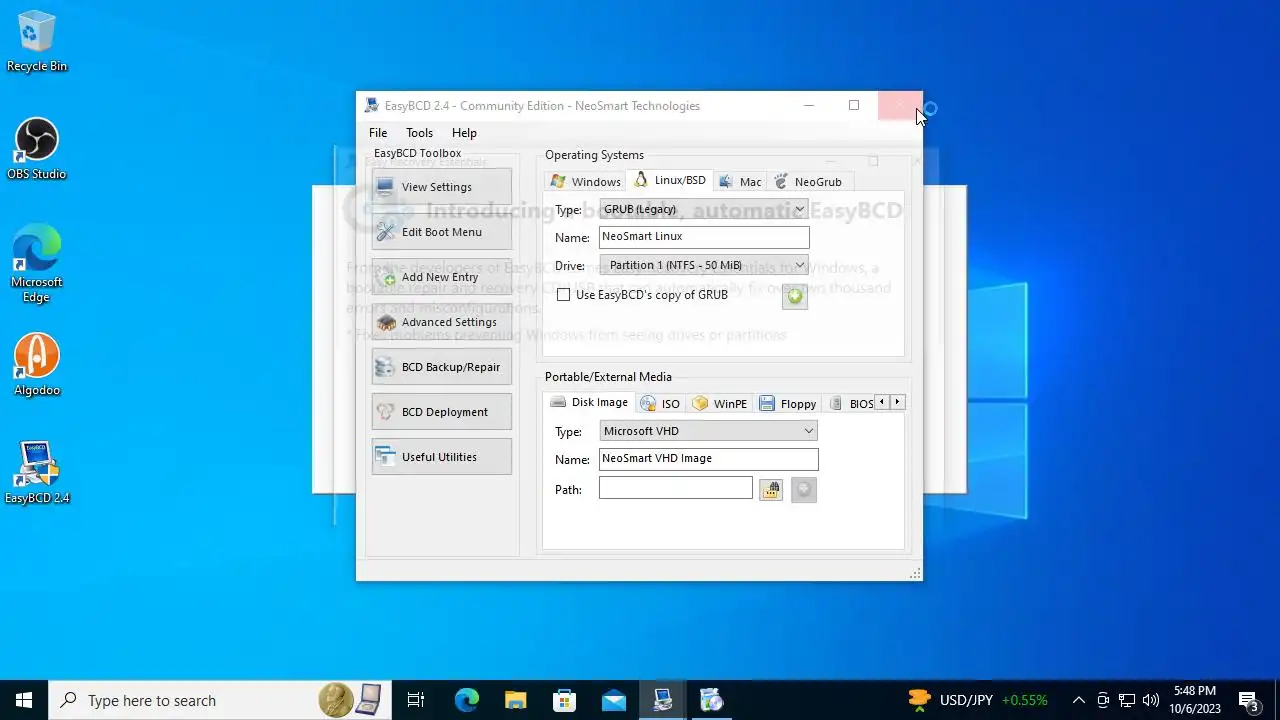Click the installer taskbar icon
This screenshot has height=720, width=1280.
coord(711,700)
